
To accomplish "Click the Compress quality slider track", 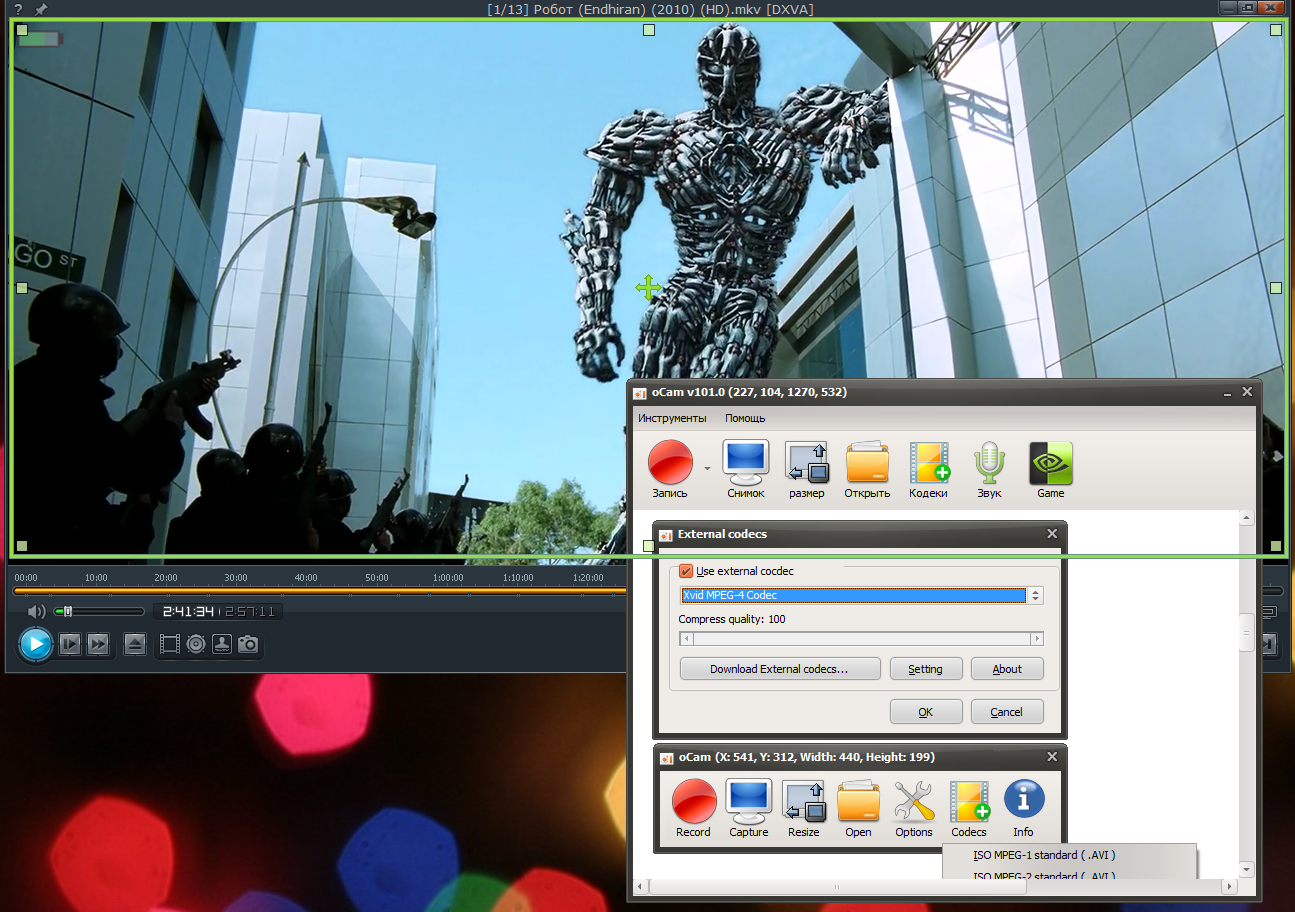I will point(861,638).
